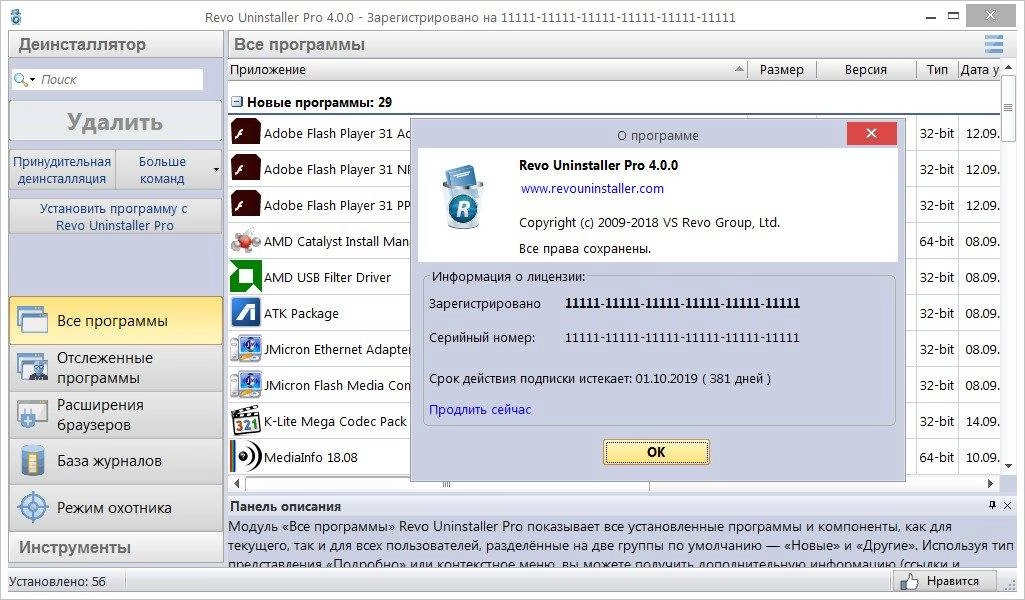Collapse the Деинсталлятор section header
Viewport: 1025px width, 600px height.
click(x=116, y=44)
